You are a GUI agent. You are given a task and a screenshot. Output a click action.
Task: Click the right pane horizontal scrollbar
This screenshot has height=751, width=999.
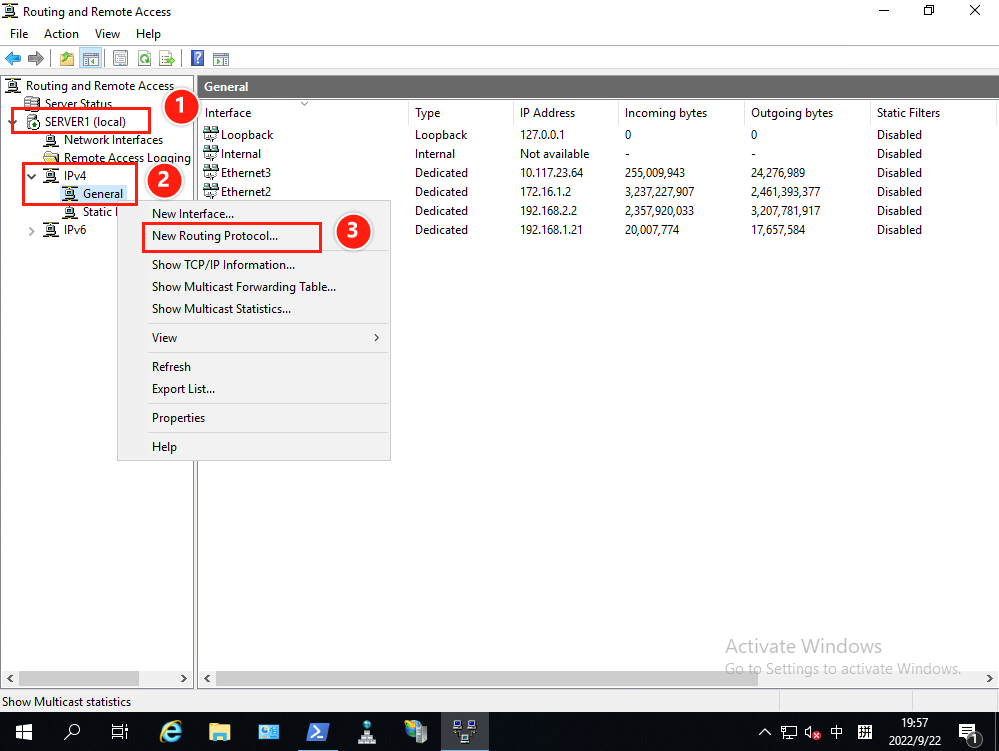tap(598, 678)
